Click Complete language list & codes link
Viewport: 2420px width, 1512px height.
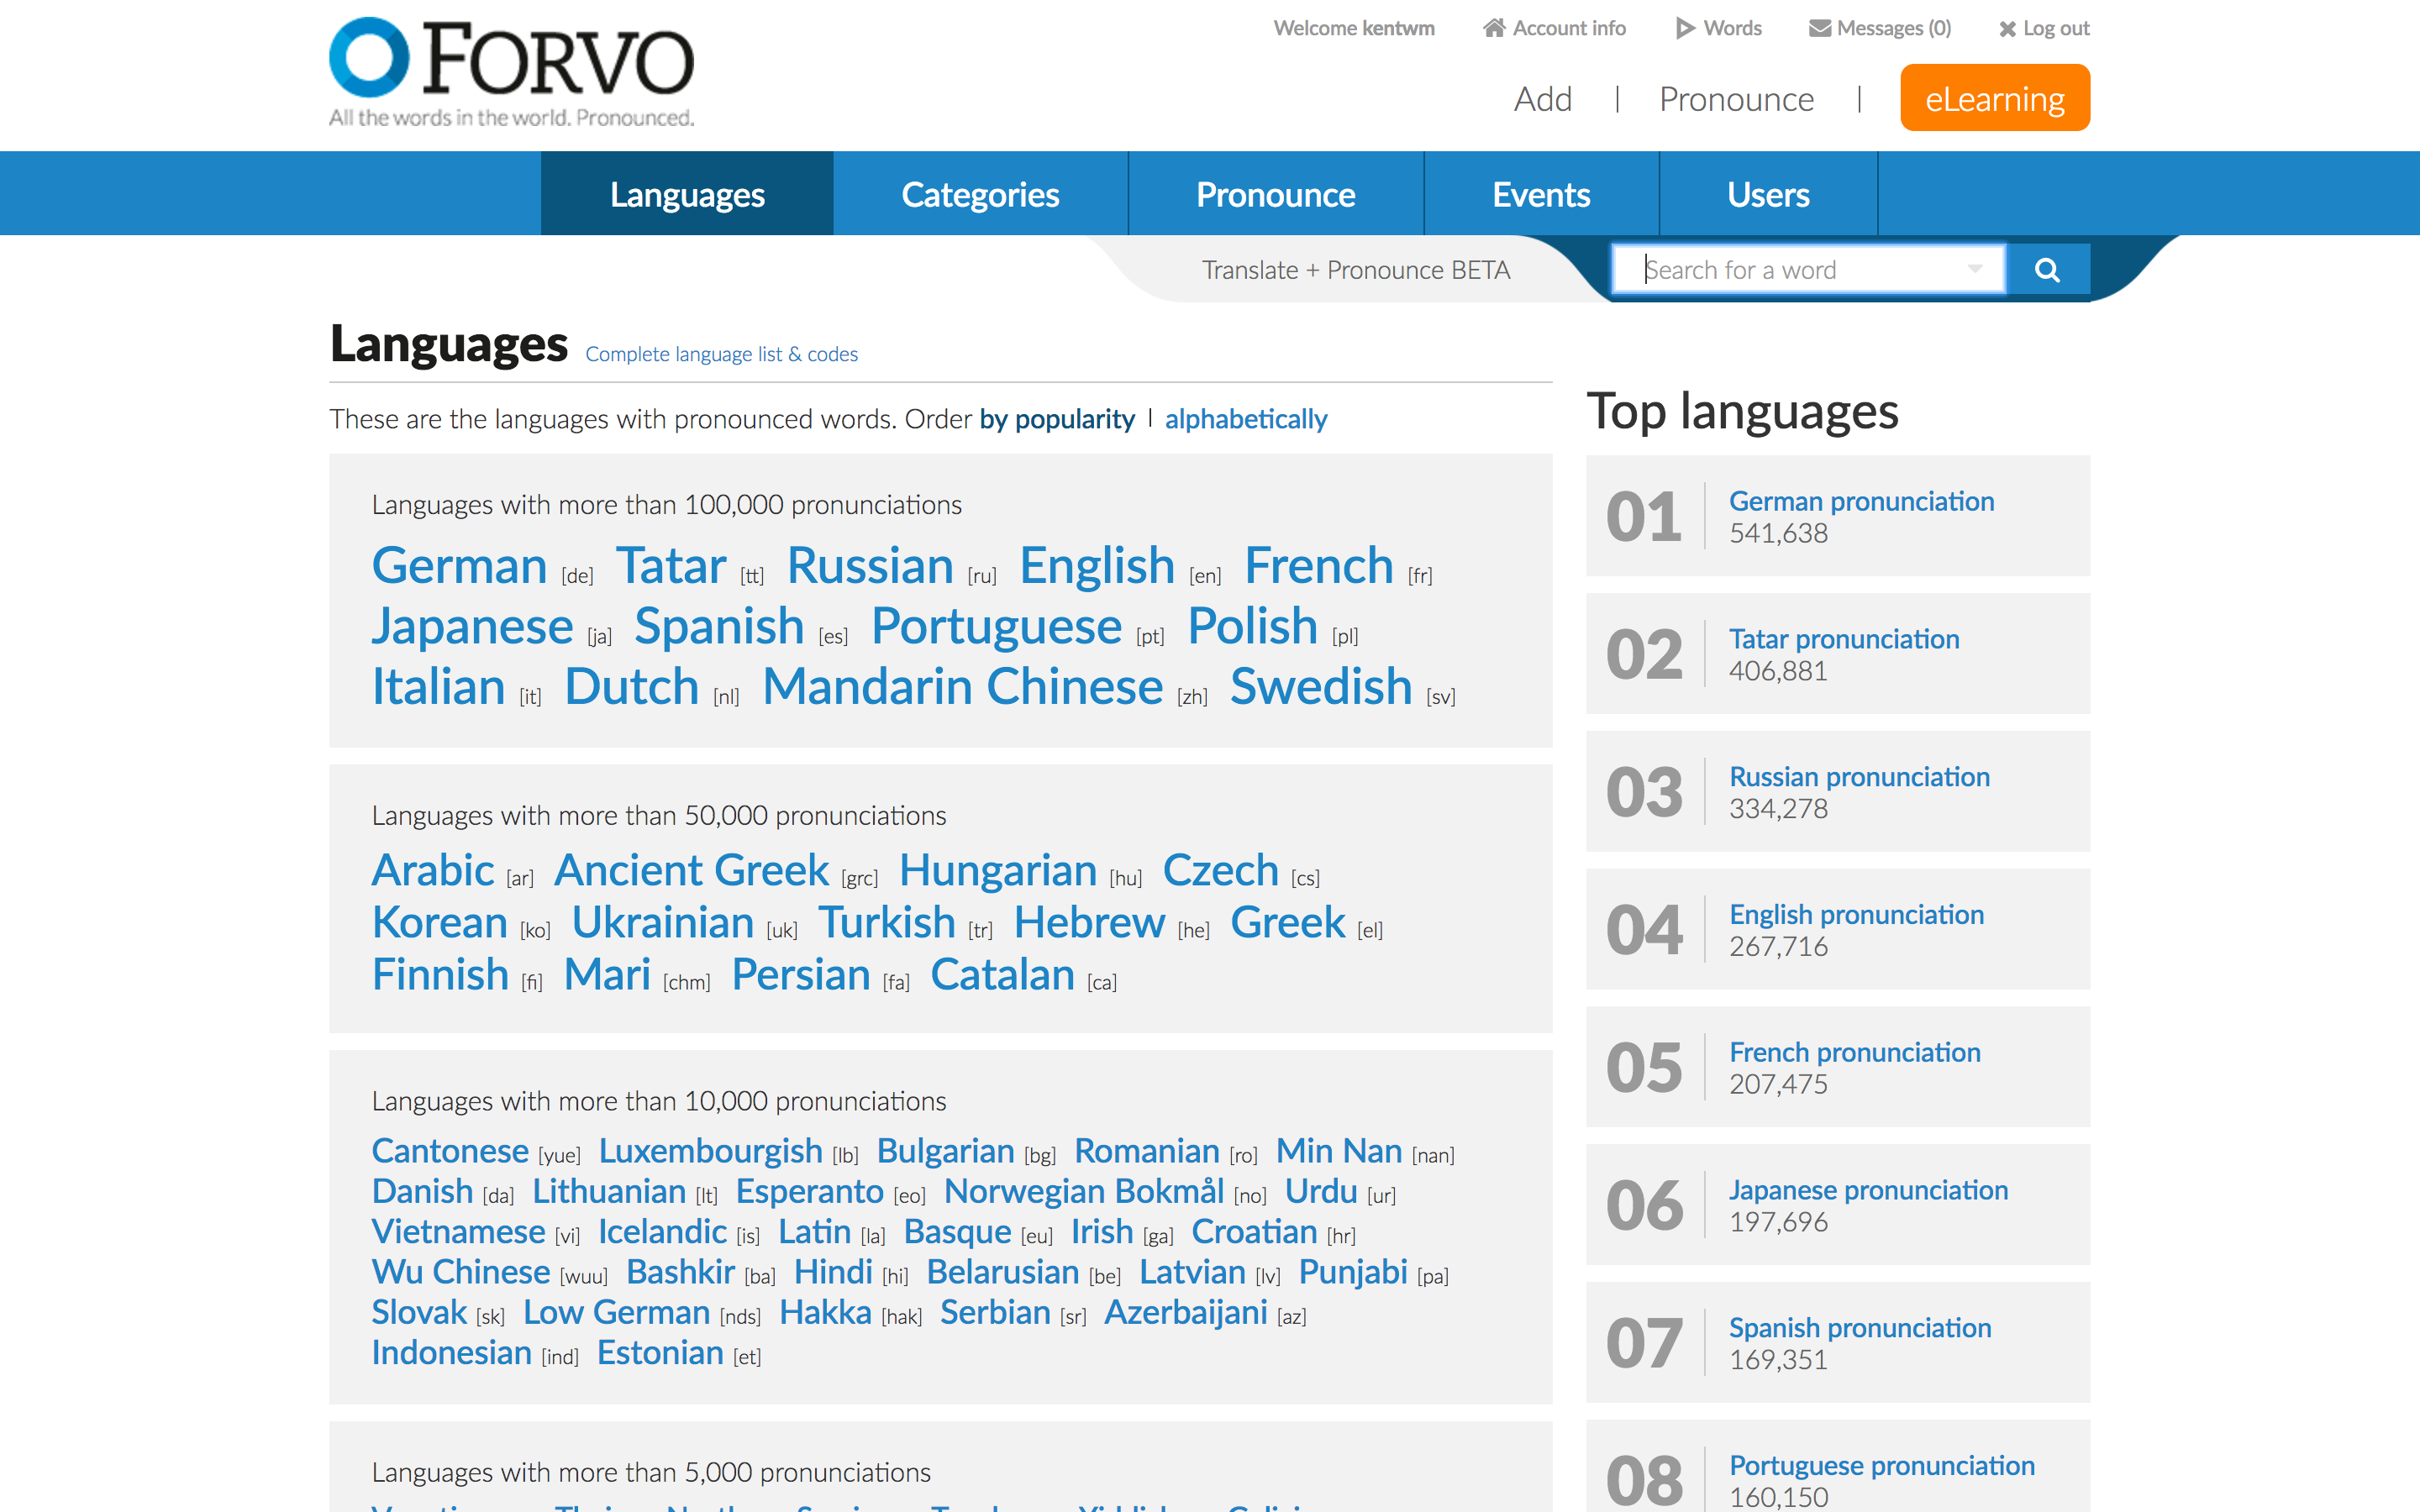pyautogui.click(x=723, y=354)
